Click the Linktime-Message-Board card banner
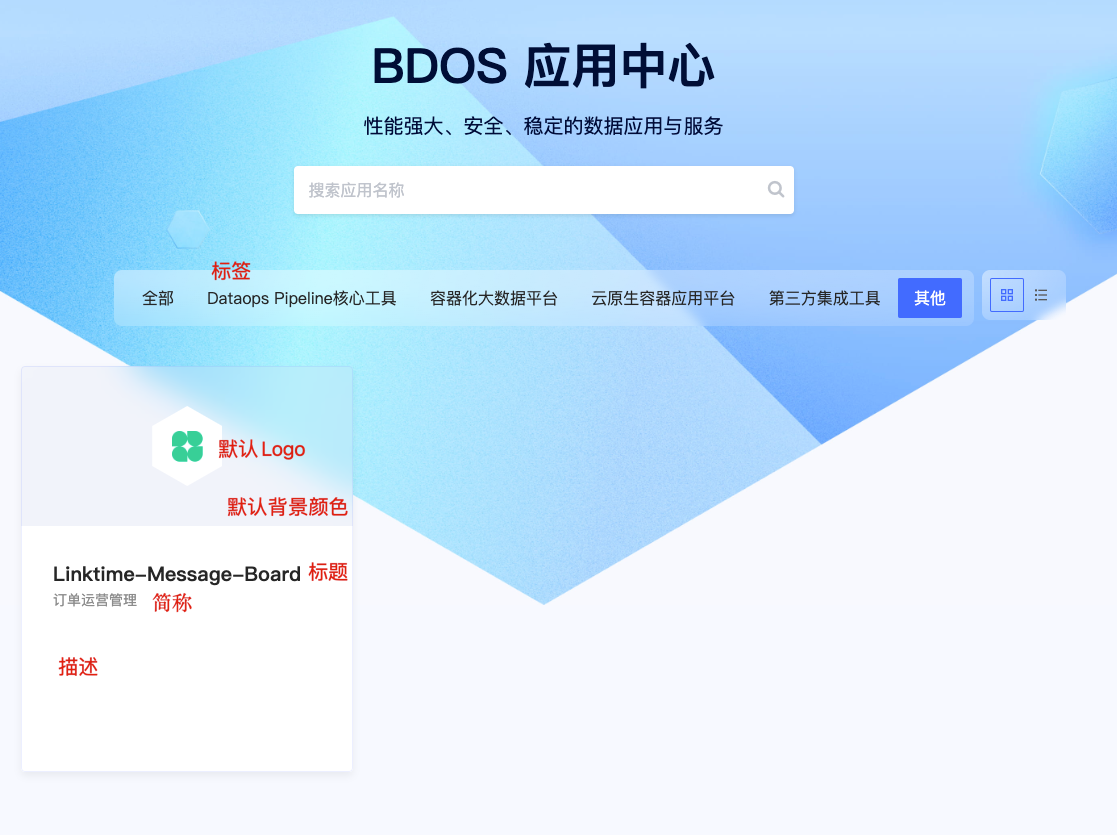This screenshot has height=835, width=1117. point(187,447)
